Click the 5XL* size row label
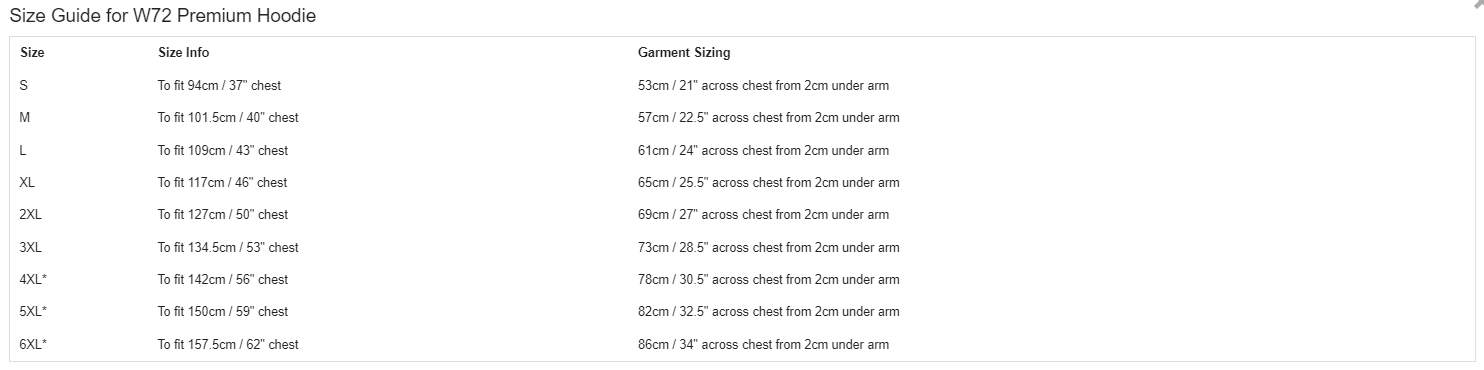Image resolution: width=1484 pixels, height=370 pixels. coord(33,311)
